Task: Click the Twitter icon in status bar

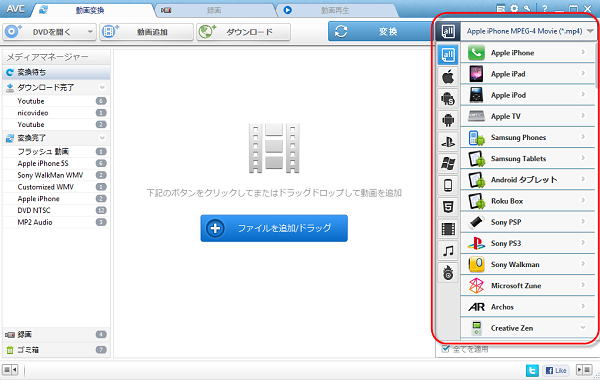Action: [532, 370]
